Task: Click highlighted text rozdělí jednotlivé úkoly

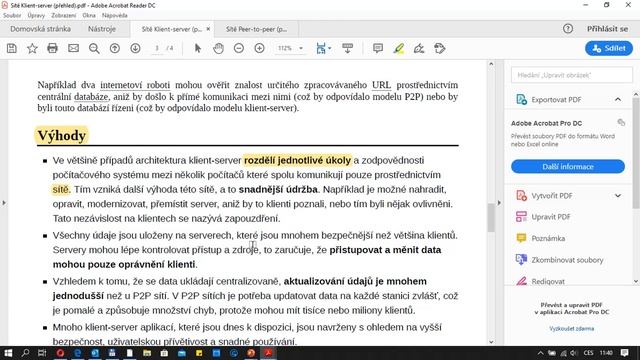Action: pyautogui.click(x=298, y=160)
